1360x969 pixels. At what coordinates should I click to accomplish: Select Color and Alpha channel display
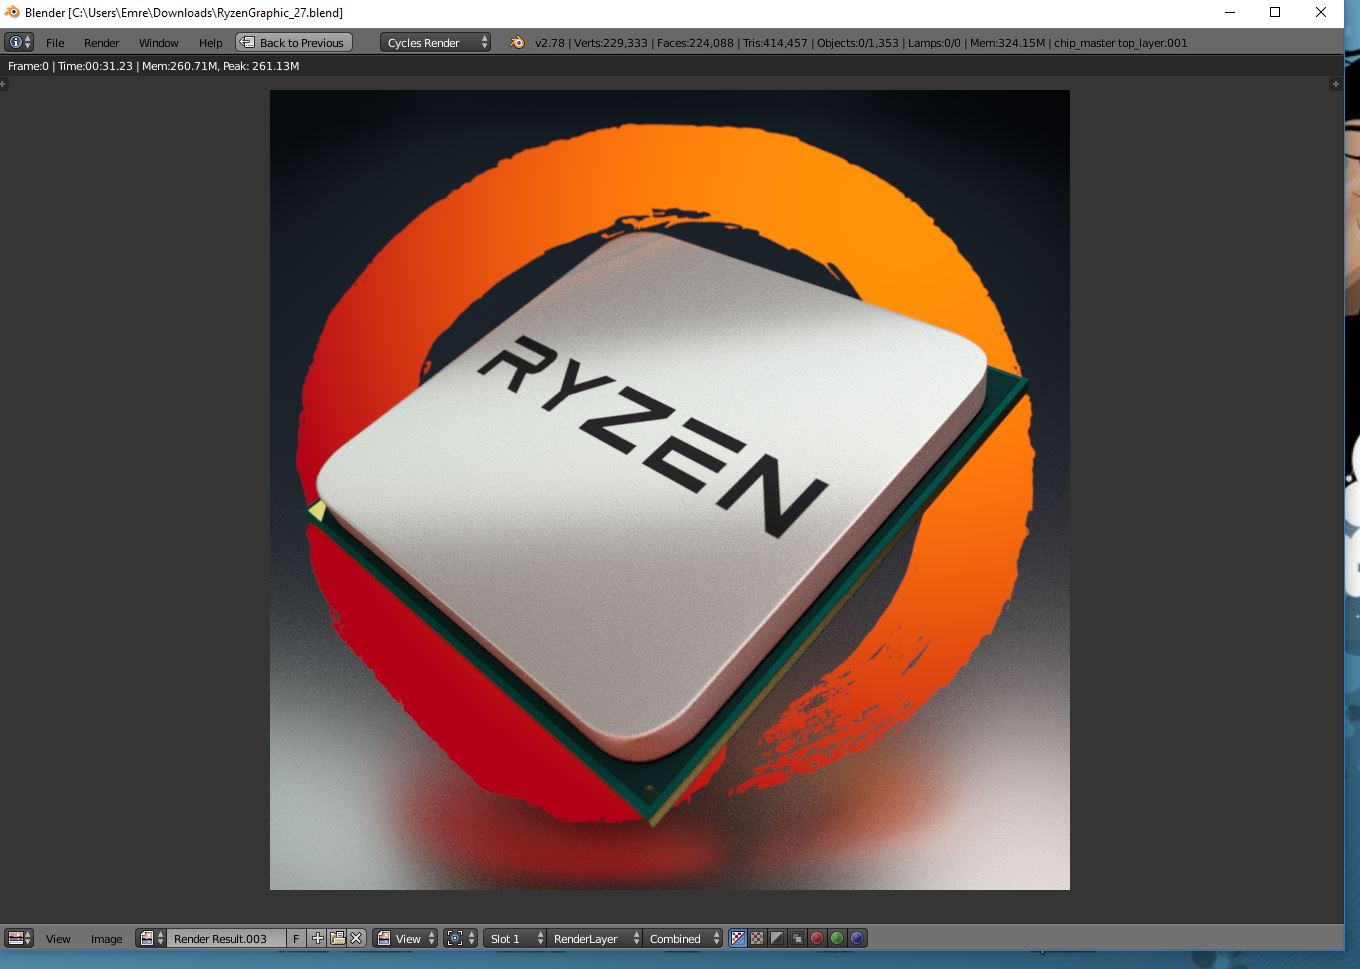click(738, 938)
